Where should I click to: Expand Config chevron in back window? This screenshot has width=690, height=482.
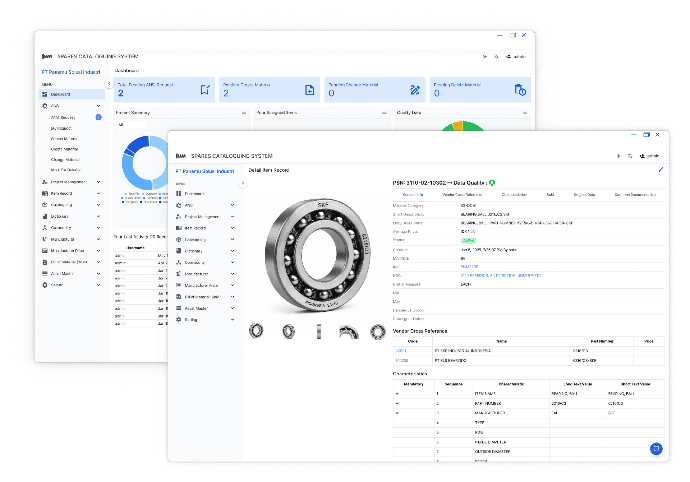pyautogui.click(x=99, y=285)
